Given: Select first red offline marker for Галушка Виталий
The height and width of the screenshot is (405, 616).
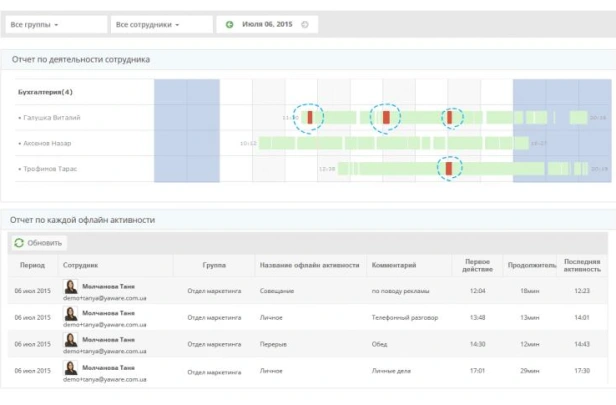Looking at the screenshot, I should tap(310, 117).
